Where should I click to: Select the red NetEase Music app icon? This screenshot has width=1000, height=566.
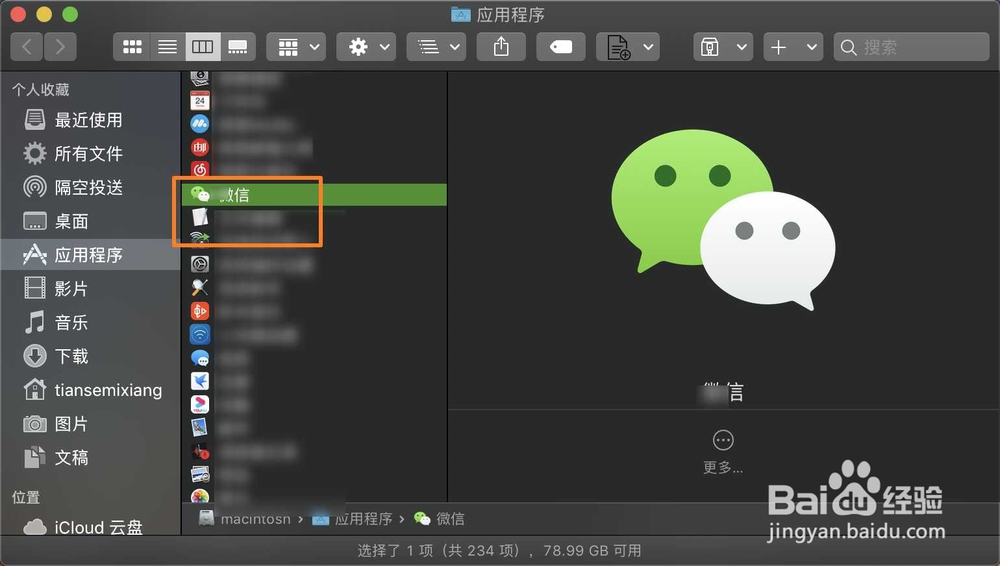tap(200, 170)
